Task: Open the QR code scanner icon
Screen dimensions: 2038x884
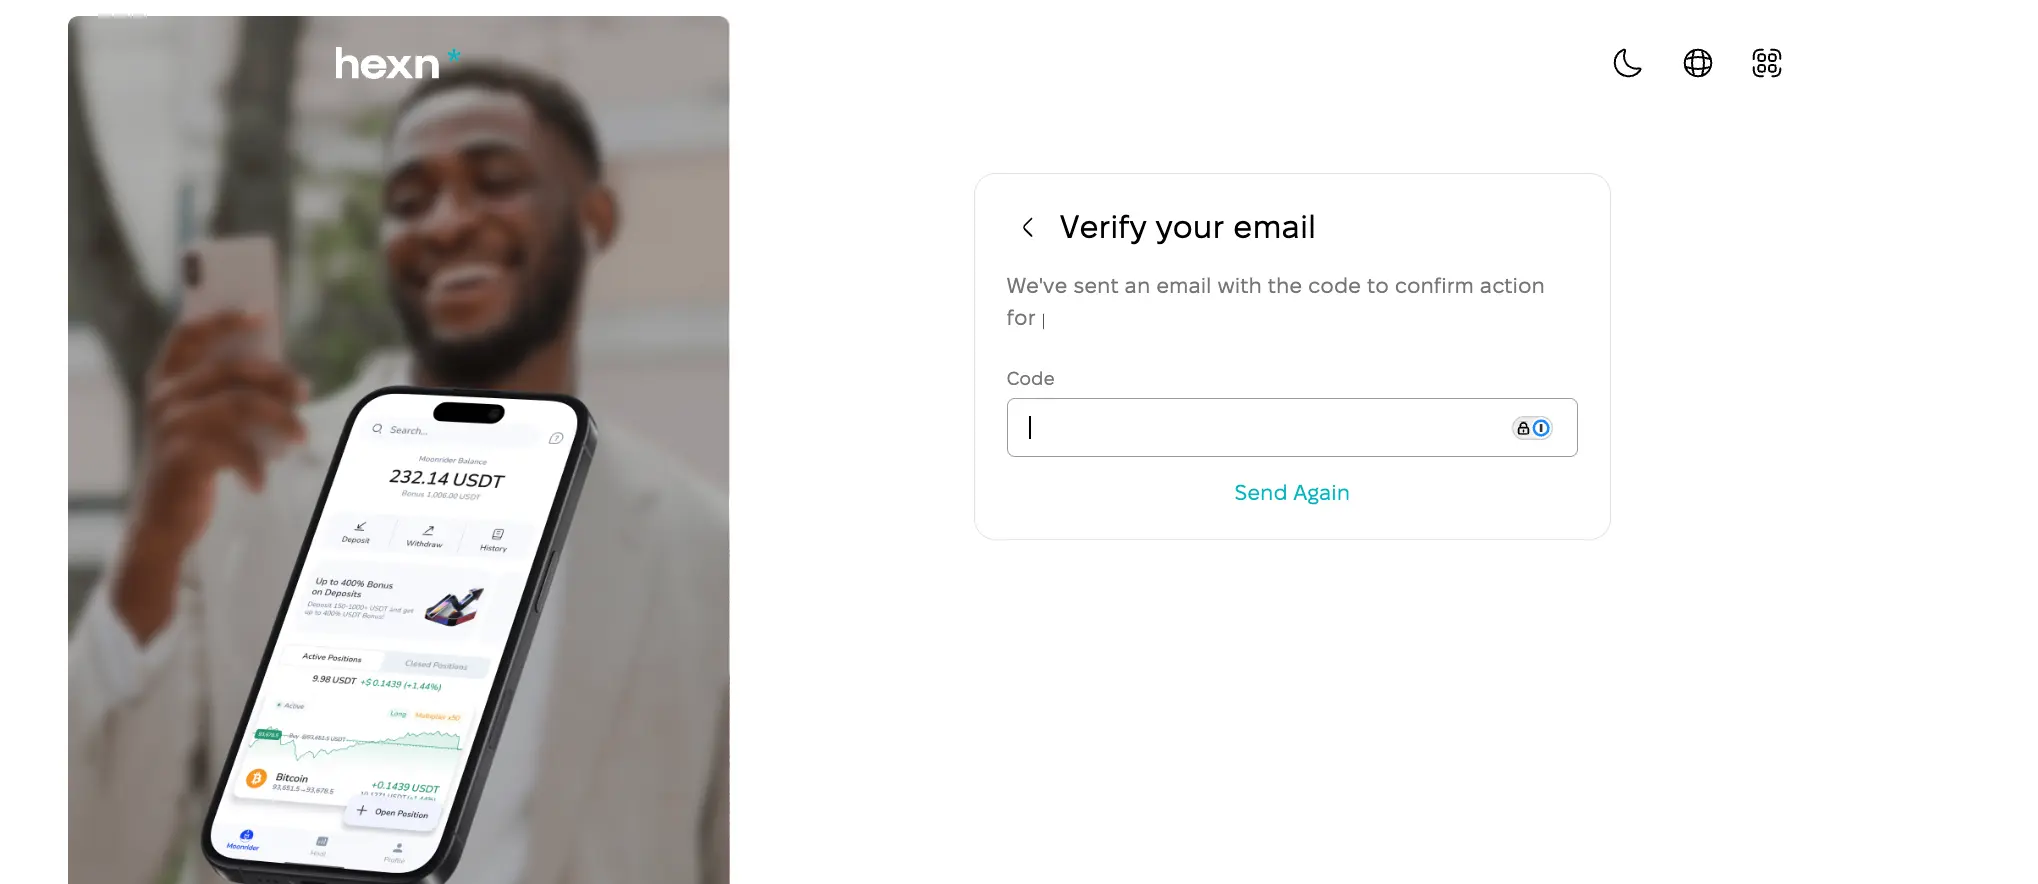Action: pos(1767,63)
